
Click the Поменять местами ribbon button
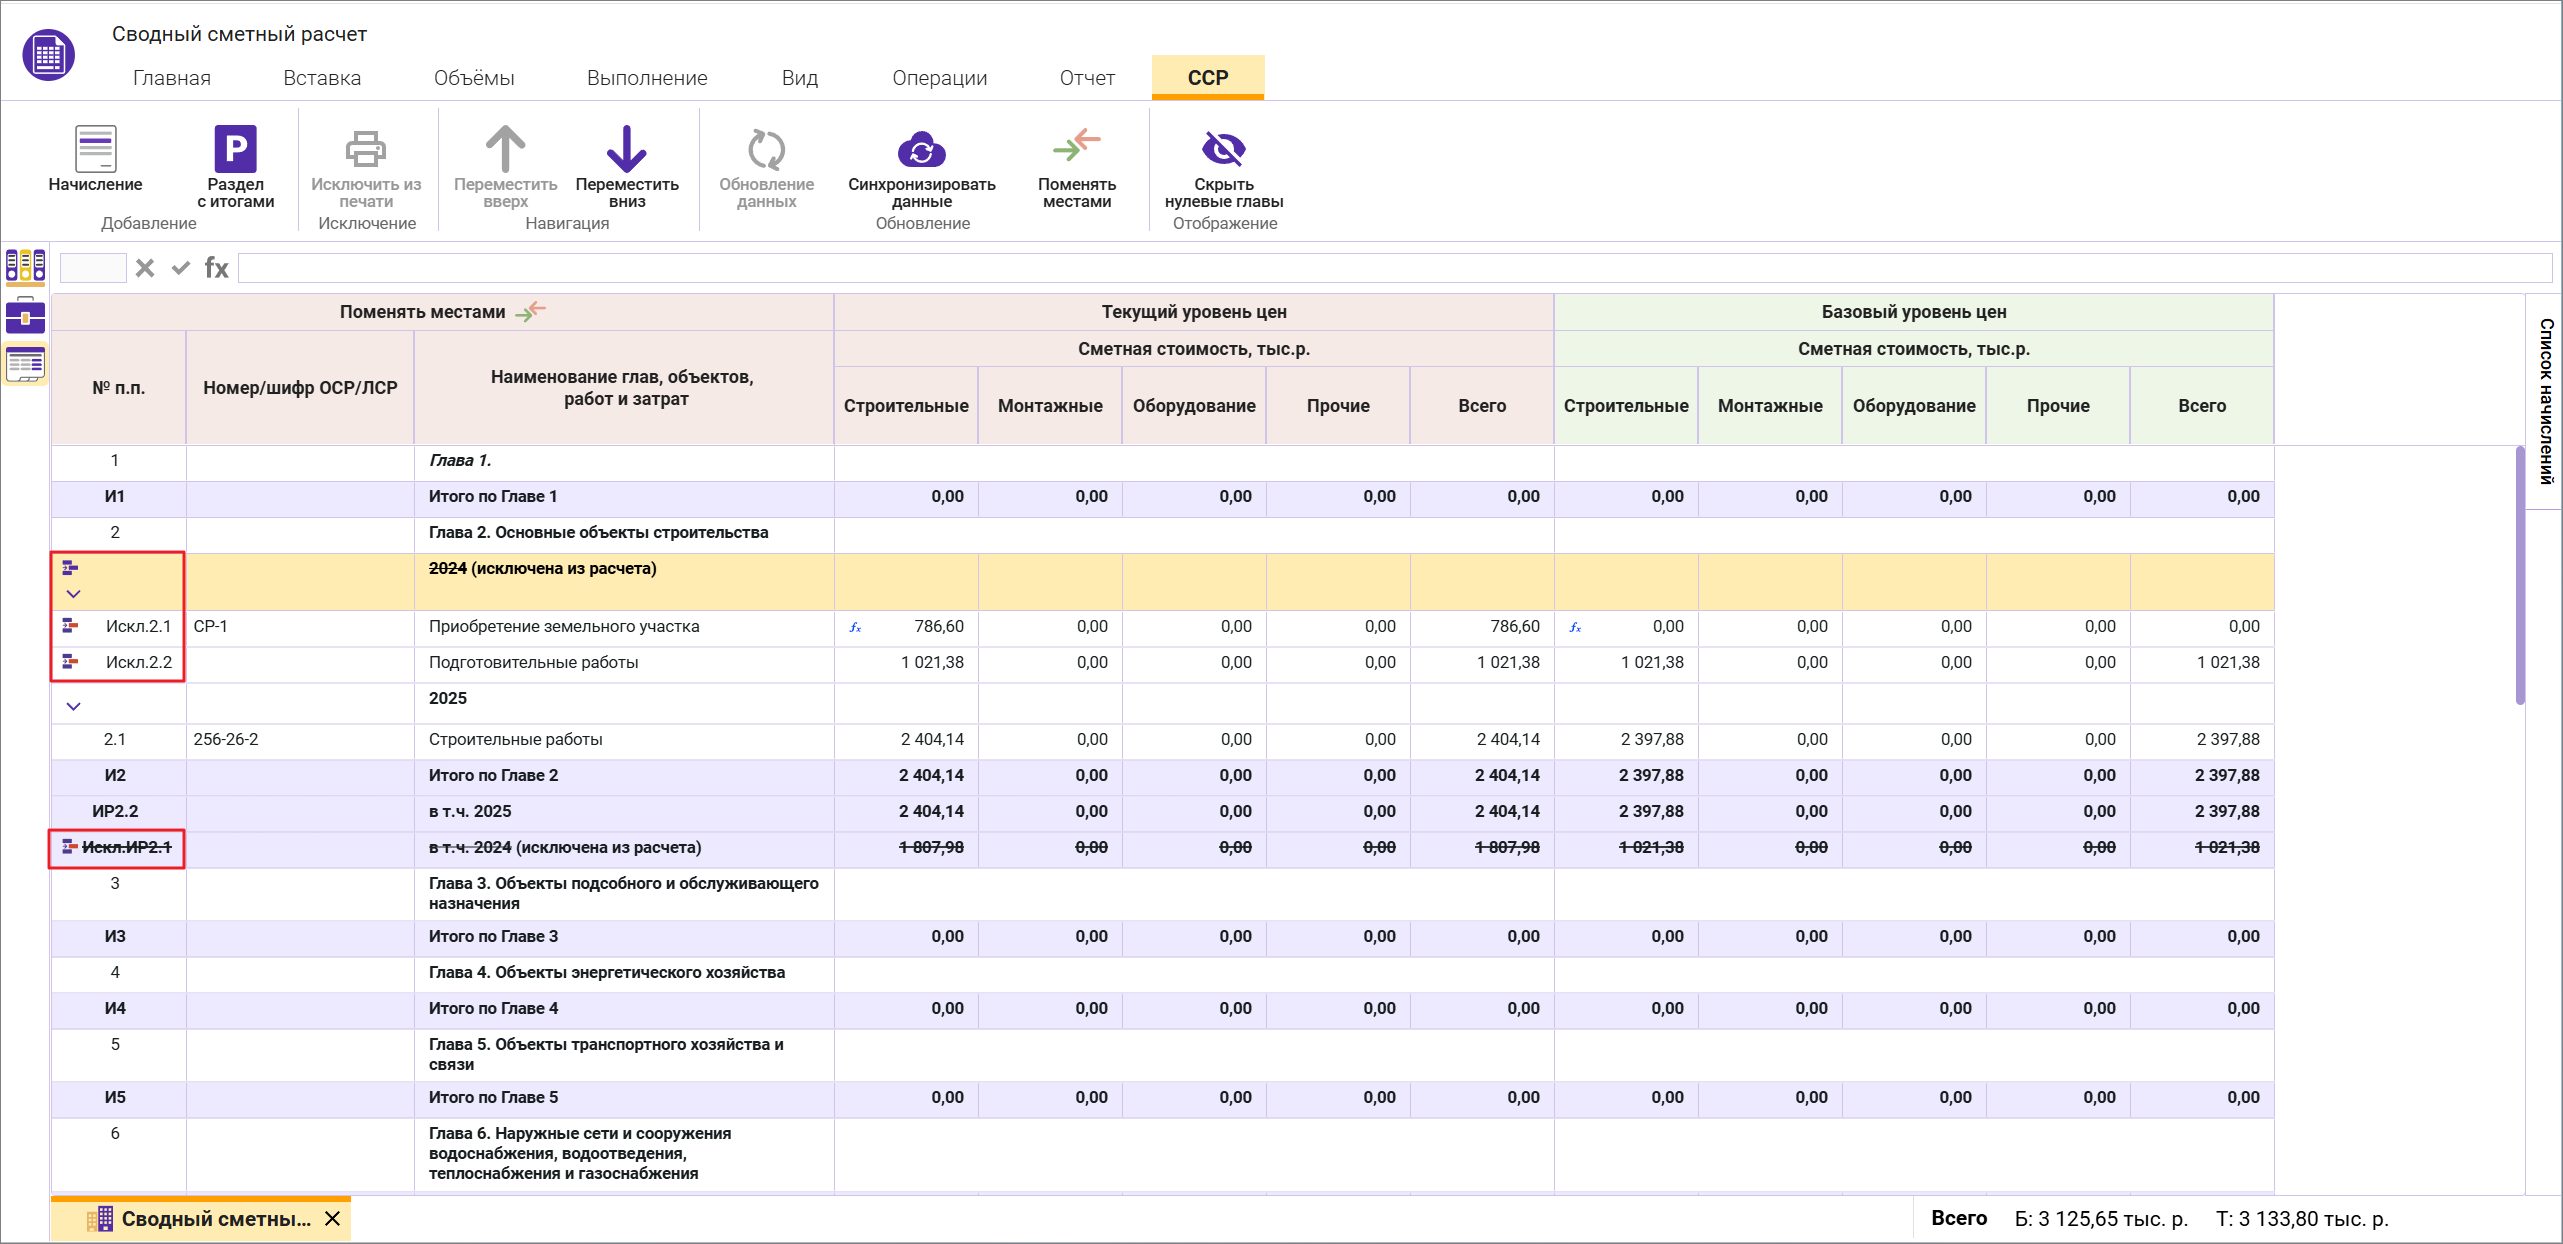(x=1075, y=168)
